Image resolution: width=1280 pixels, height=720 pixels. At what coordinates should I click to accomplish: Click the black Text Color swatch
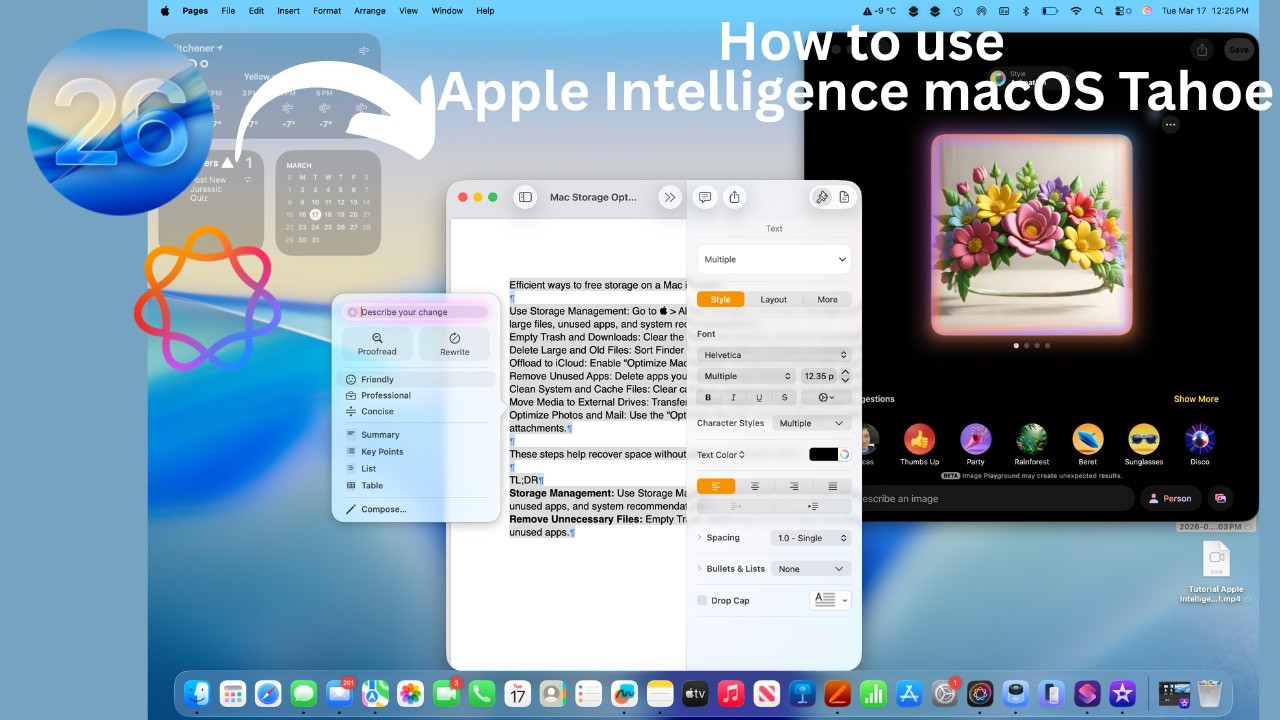(823, 455)
